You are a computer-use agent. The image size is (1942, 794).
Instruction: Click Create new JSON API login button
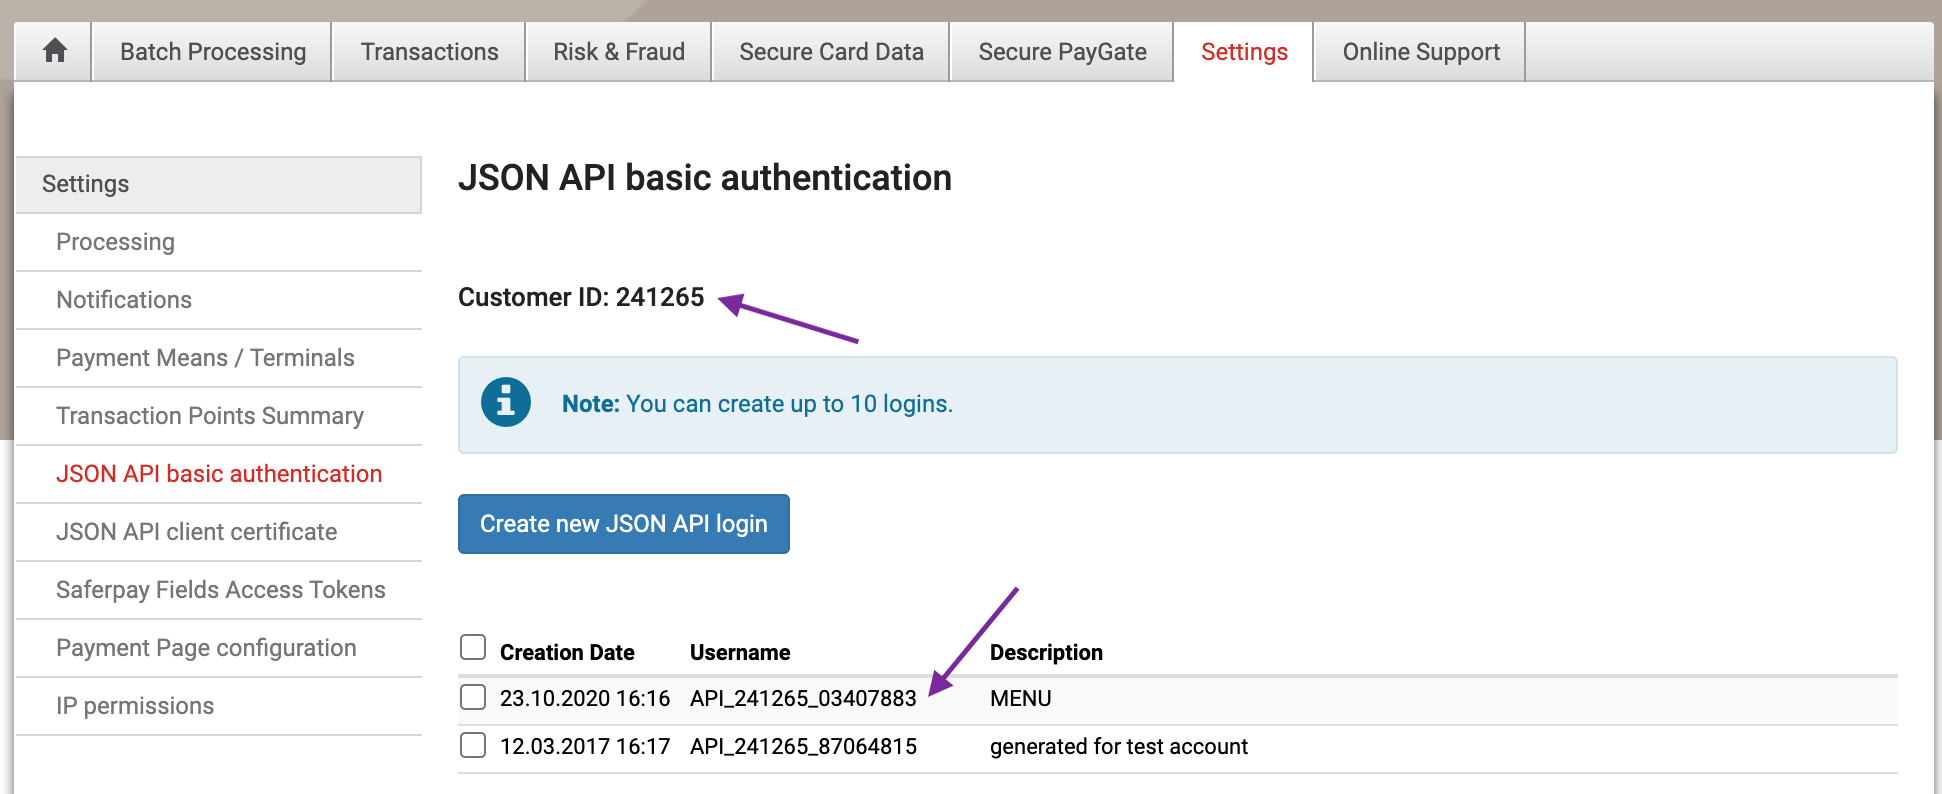point(624,524)
